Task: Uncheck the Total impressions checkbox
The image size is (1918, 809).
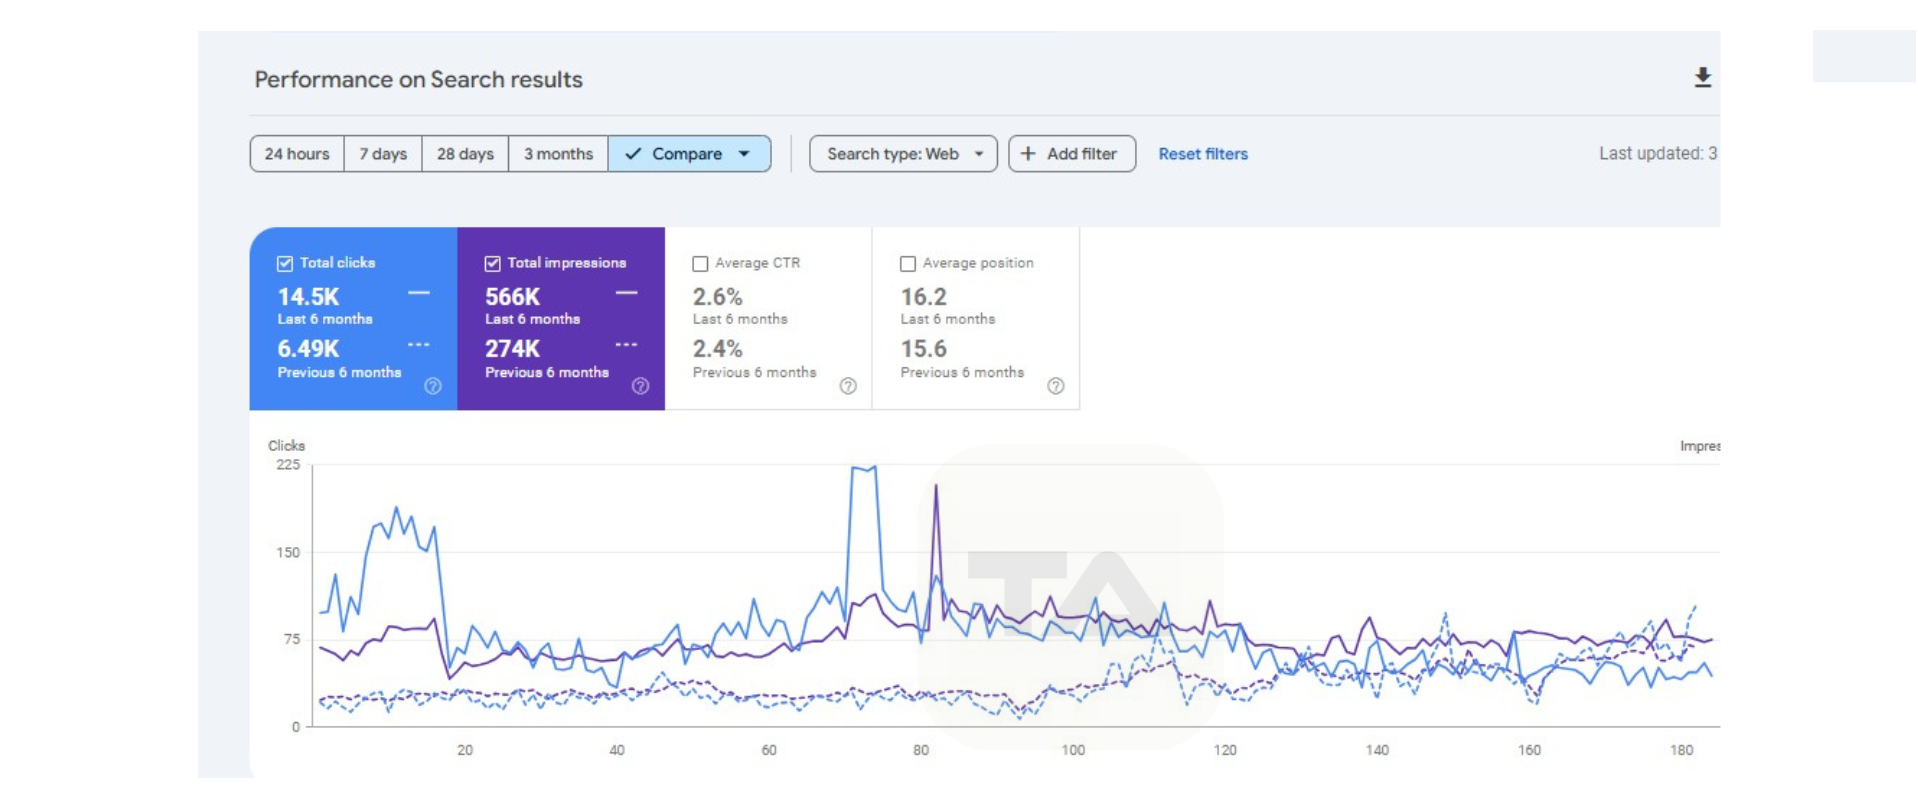Action: click(492, 264)
